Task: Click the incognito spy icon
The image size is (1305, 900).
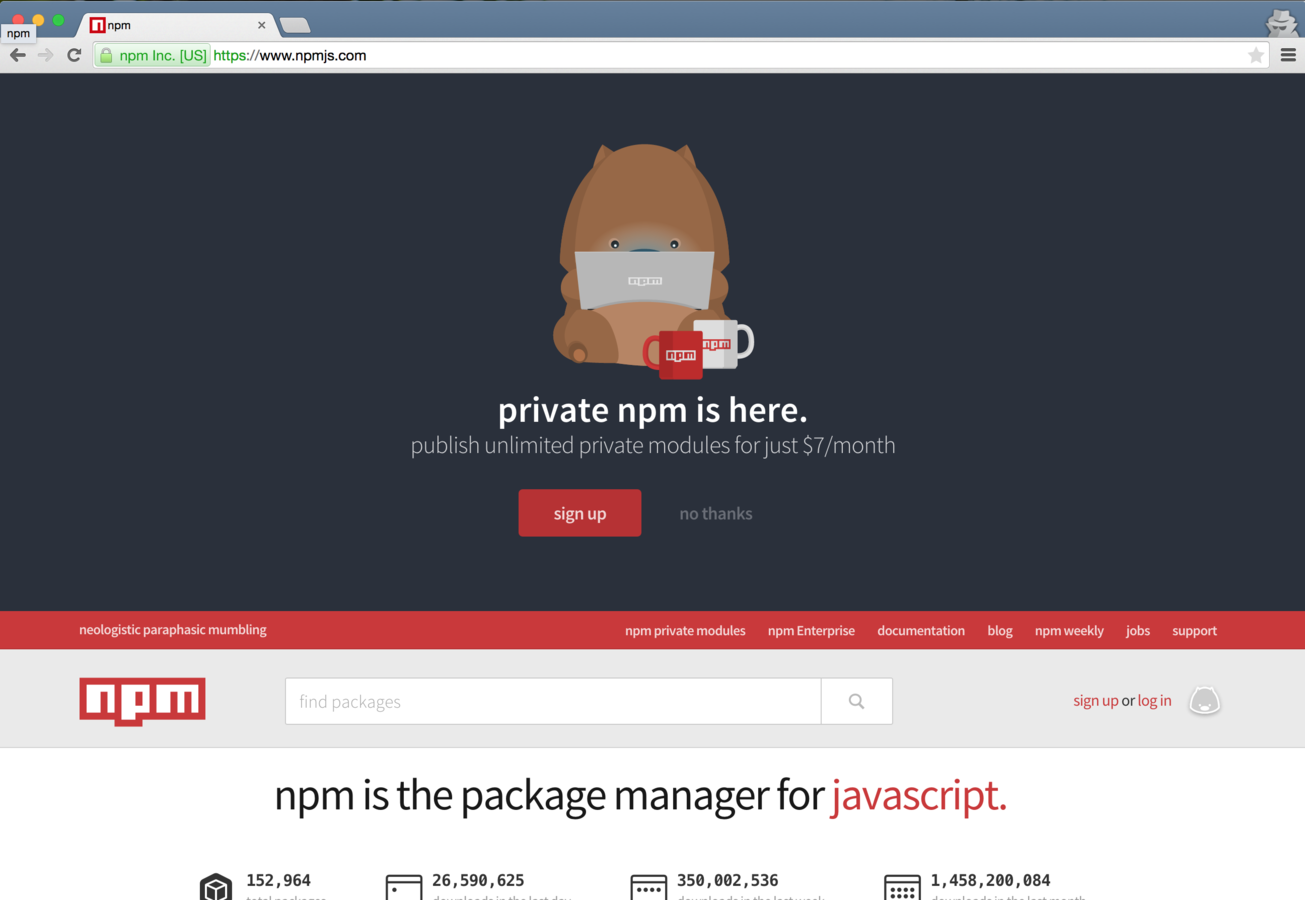Action: tap(1281, 22)
